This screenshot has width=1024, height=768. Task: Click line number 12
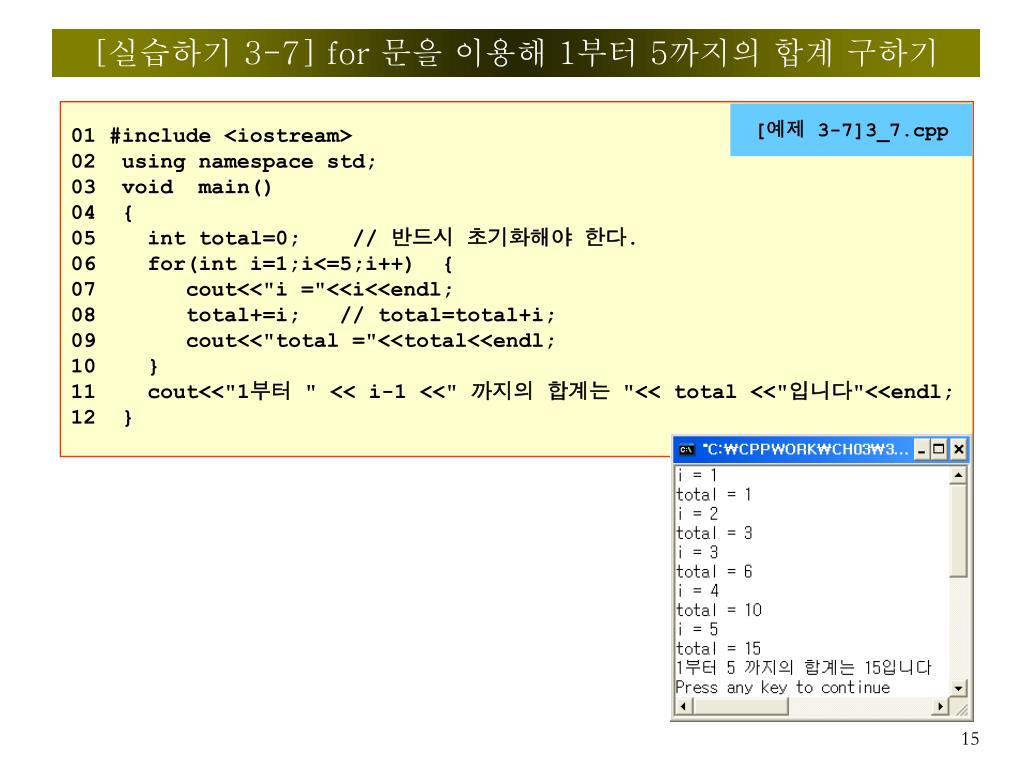[83, 417]
